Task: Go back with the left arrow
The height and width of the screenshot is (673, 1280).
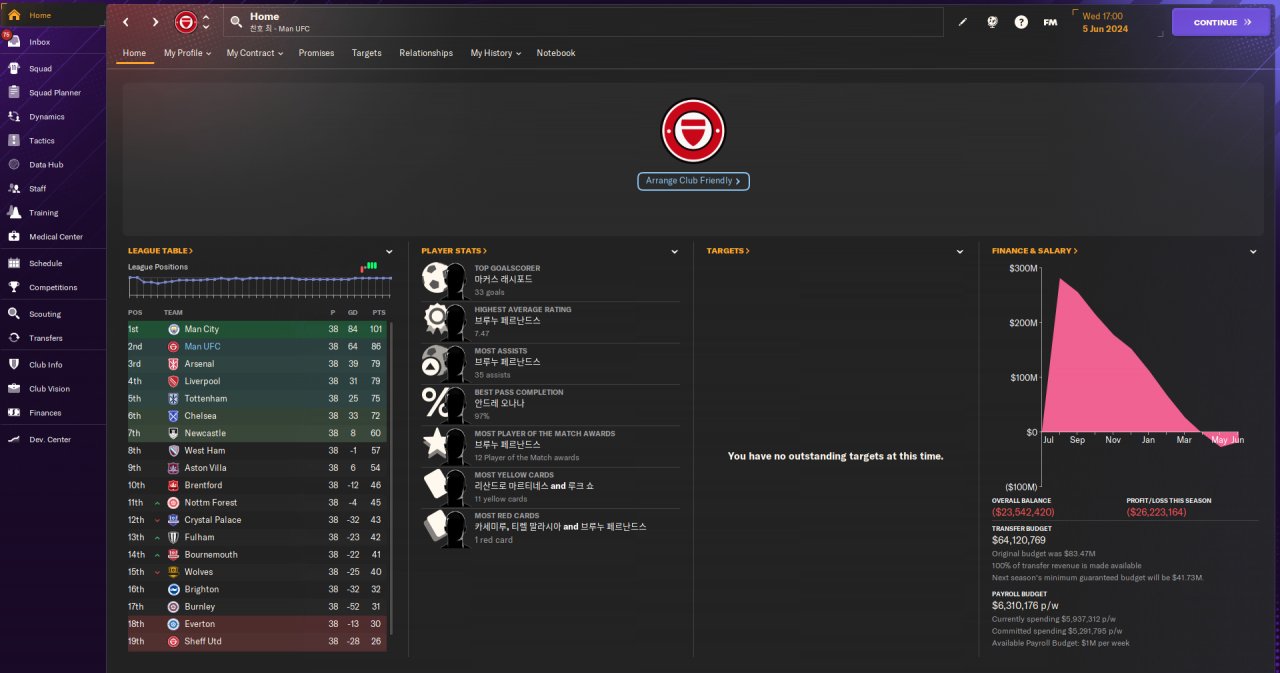Action: (x=126, y=22)
